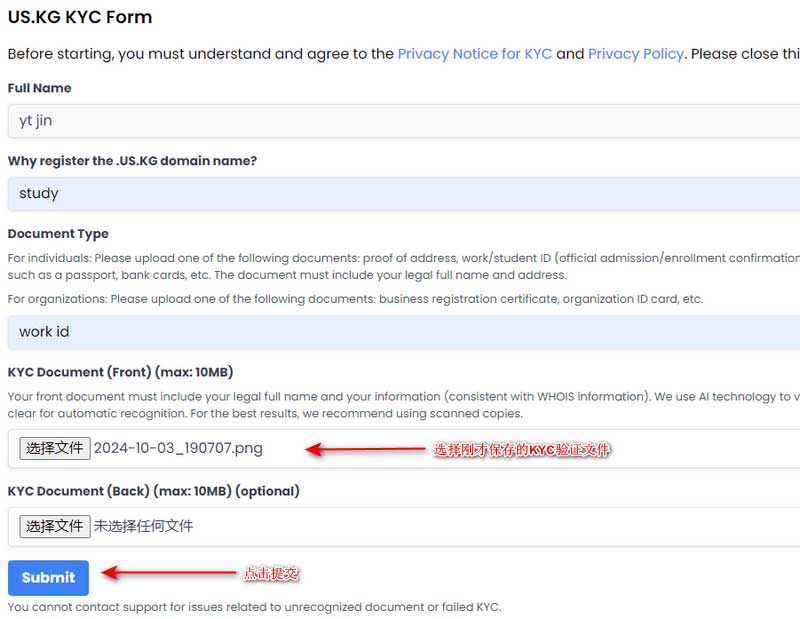Image resolution: width=800 pixels, height=619 pixels.
Task: Select the Document Type label
Action: [58, 234]
